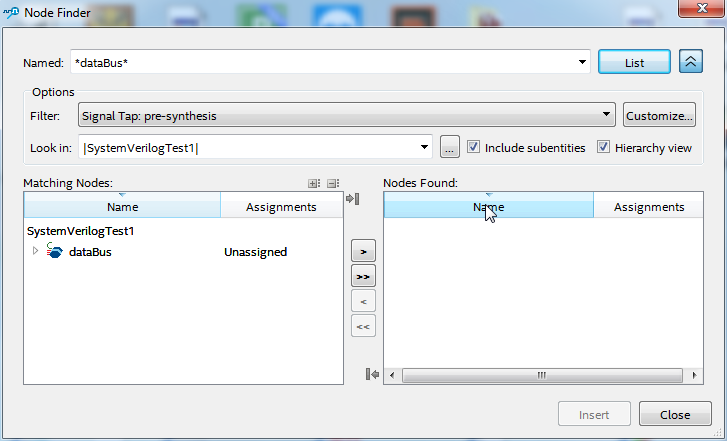Toggle the Hierarchy view checkbox
This screenshot has width=727, height=441.
pos(603,147)
